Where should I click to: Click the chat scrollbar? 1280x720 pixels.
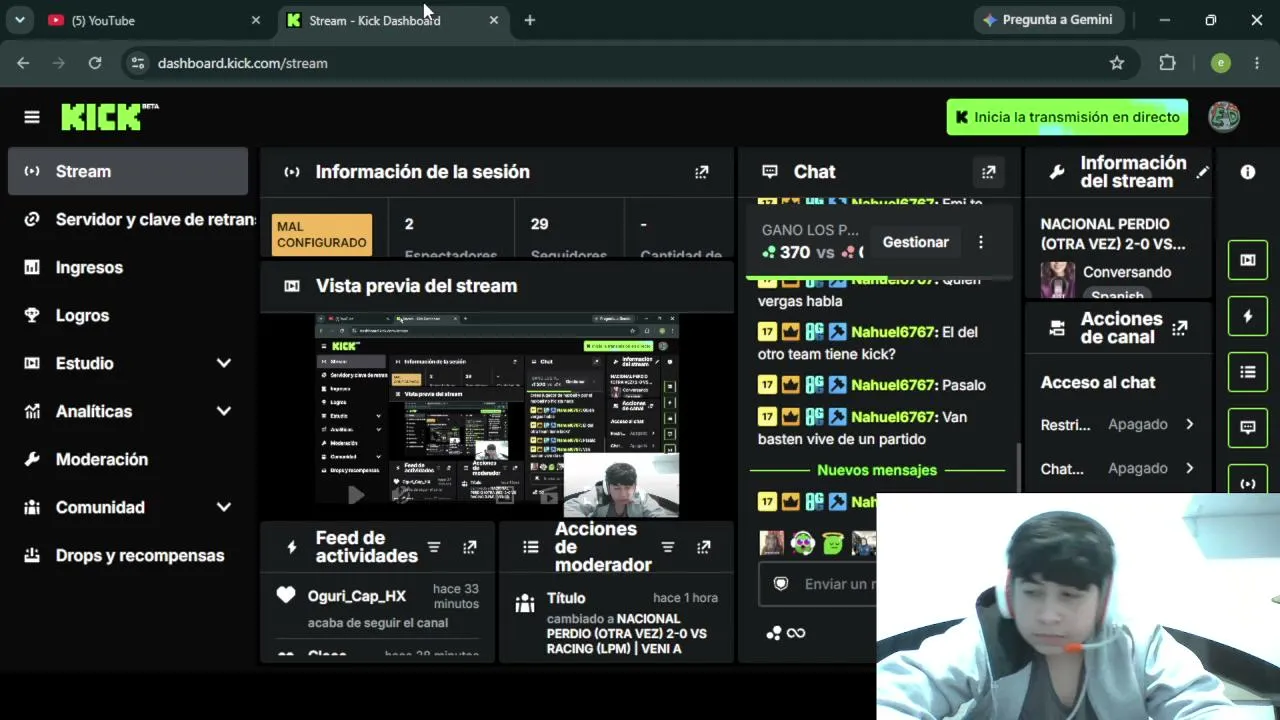click(x=1018, y=467)
